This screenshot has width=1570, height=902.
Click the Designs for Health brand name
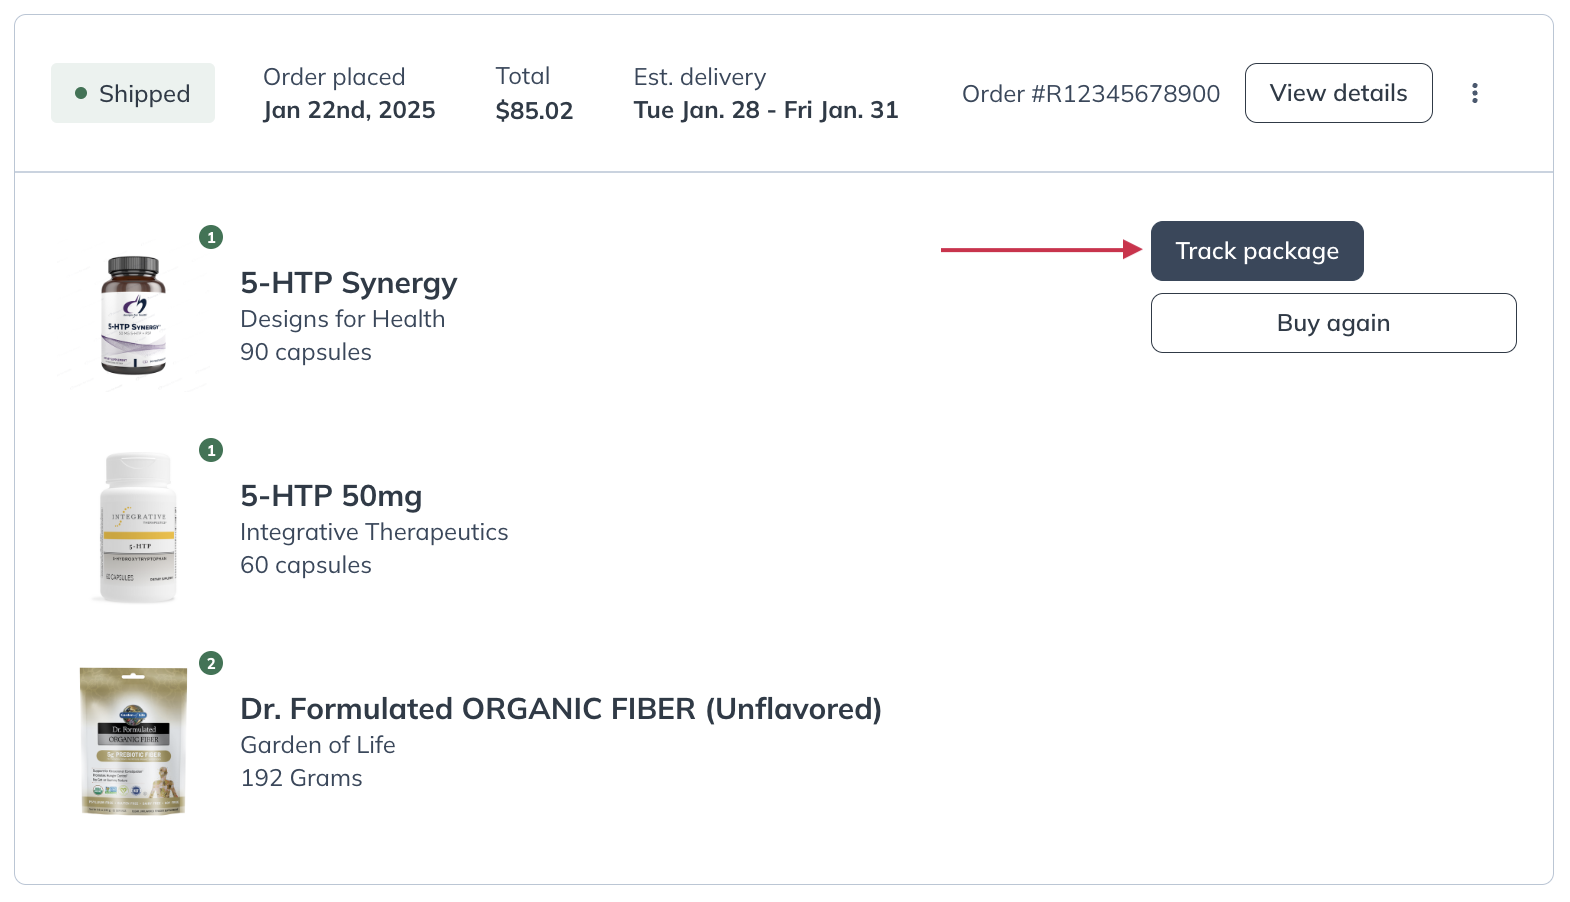point(342,319)
